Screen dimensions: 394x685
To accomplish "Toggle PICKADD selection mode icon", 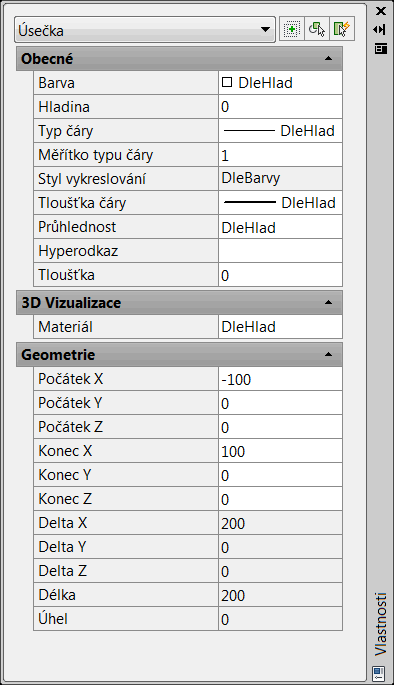I will tap(291, 30).
